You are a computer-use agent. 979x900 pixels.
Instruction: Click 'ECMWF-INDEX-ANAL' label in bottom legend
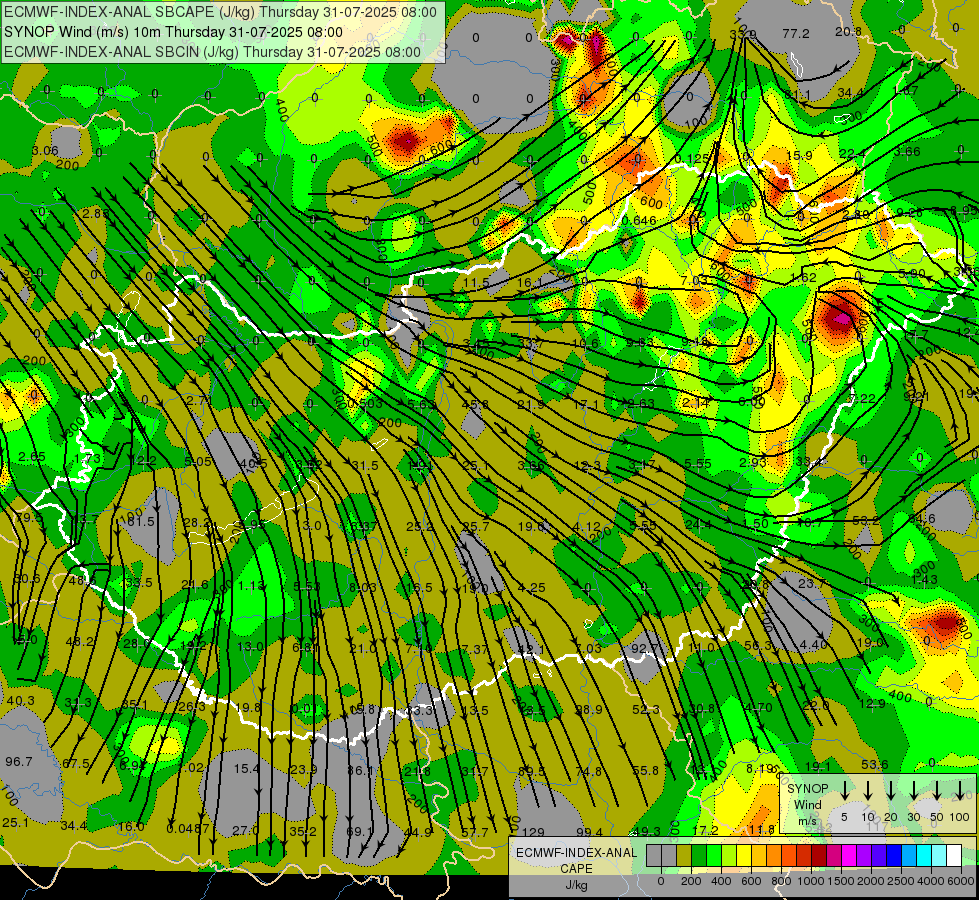tap(576, 853)
